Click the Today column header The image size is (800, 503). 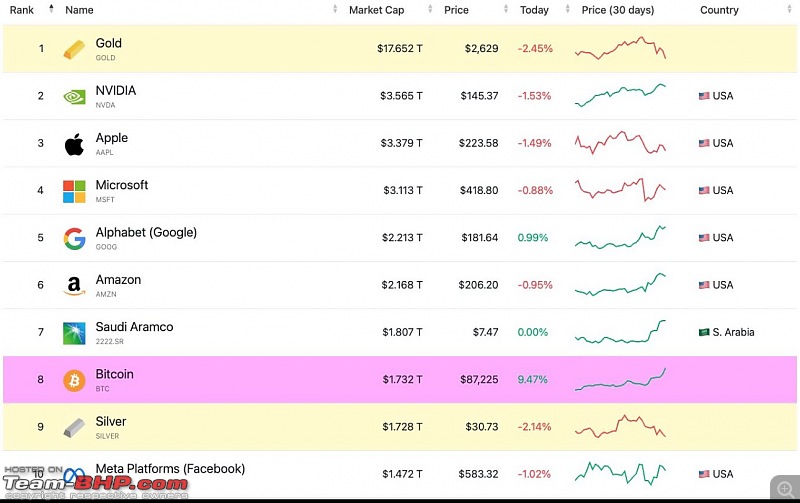click(534, 10)
